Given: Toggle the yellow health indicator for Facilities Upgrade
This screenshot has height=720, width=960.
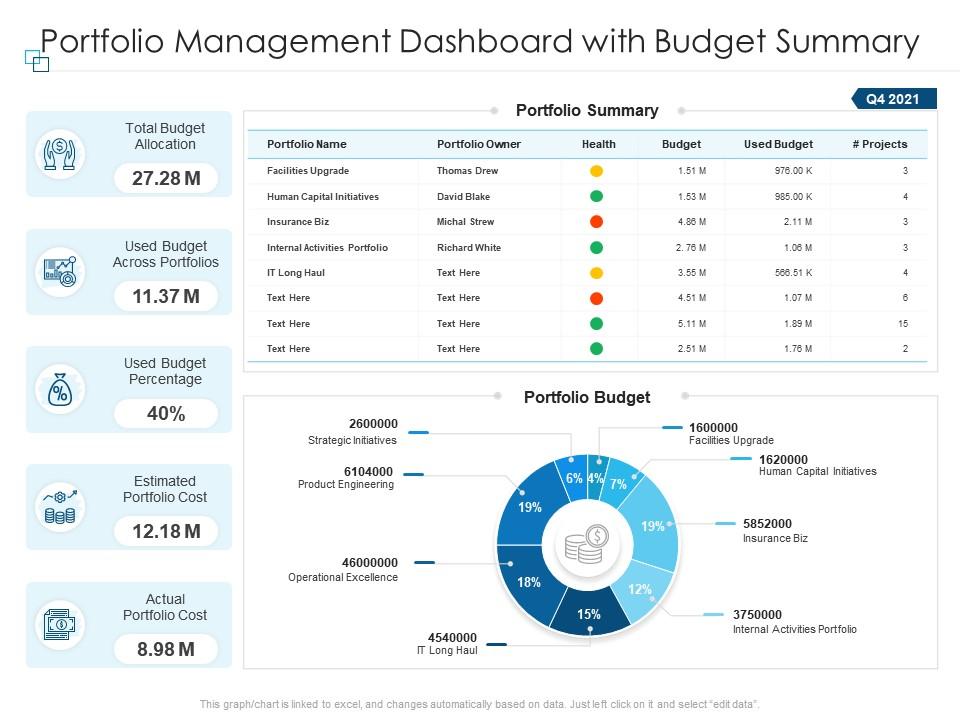Looking at the screenshot, I should (597, 170).
